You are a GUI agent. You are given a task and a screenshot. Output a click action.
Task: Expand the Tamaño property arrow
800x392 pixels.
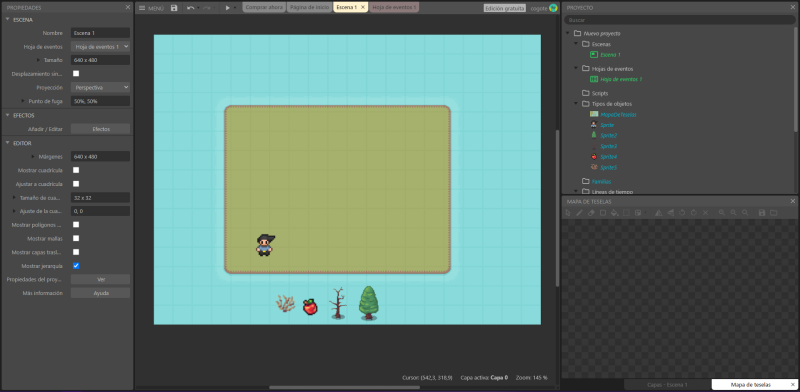tap(38, 60)
